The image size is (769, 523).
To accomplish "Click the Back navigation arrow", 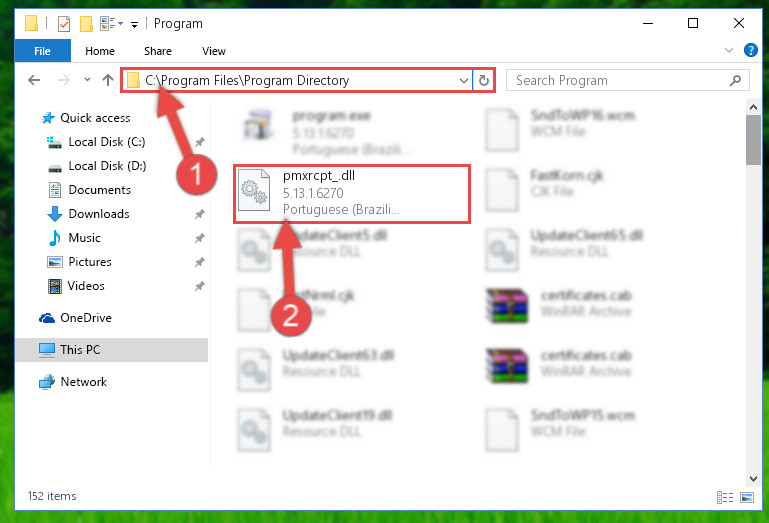I will (x=34, y=80).
